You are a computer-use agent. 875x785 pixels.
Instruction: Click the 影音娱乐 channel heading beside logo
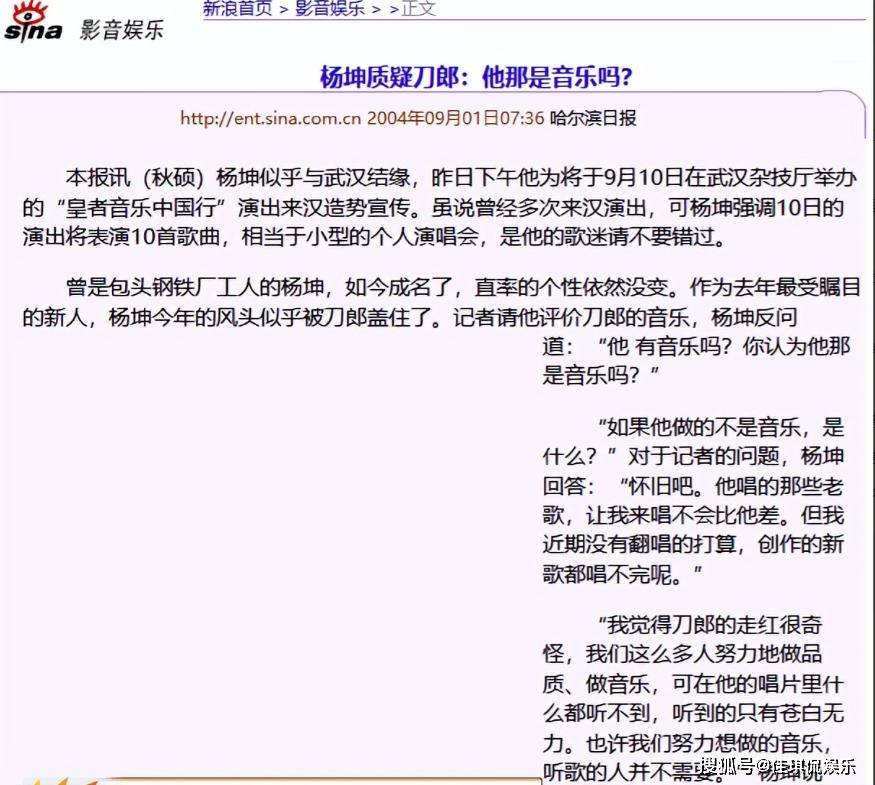122,30
